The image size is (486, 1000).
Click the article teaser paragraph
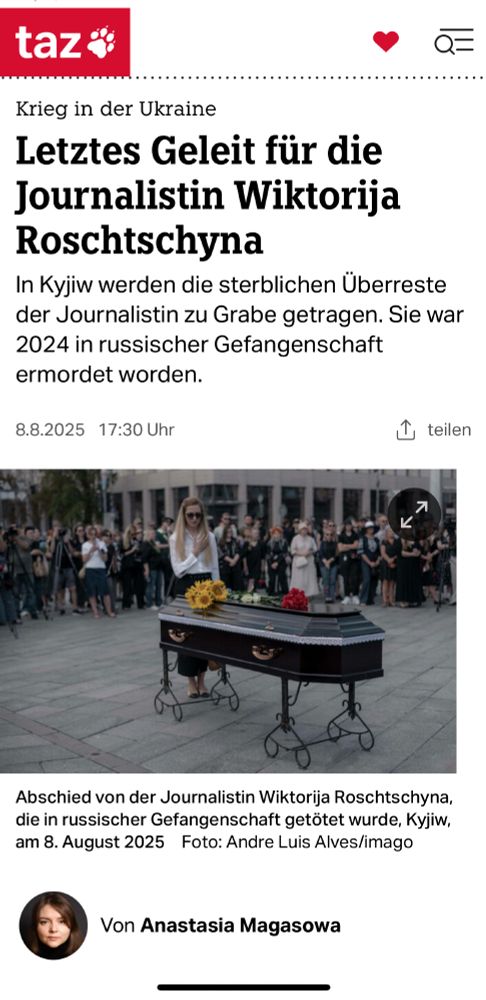239,330
